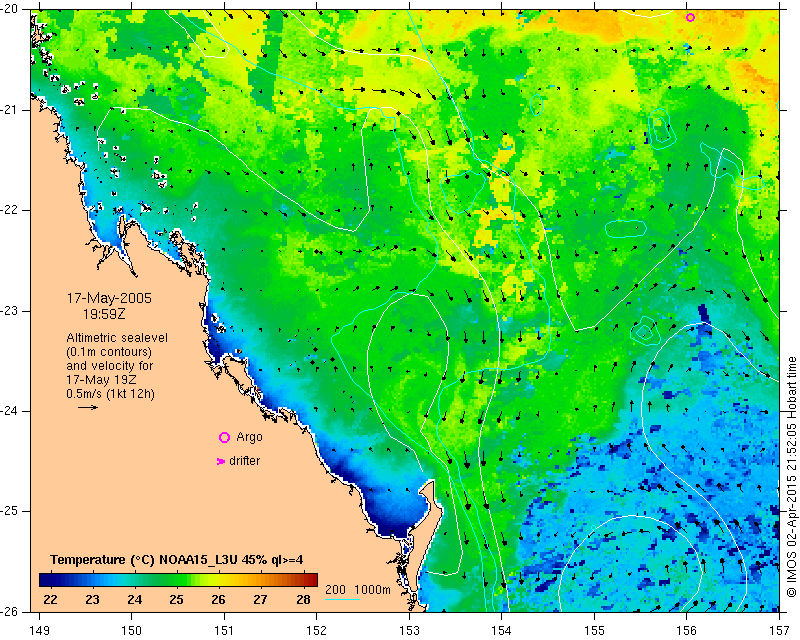The height and width of the screenshot is (640, 800).
Task: Click longitude axis label 156
Action: 687,631
